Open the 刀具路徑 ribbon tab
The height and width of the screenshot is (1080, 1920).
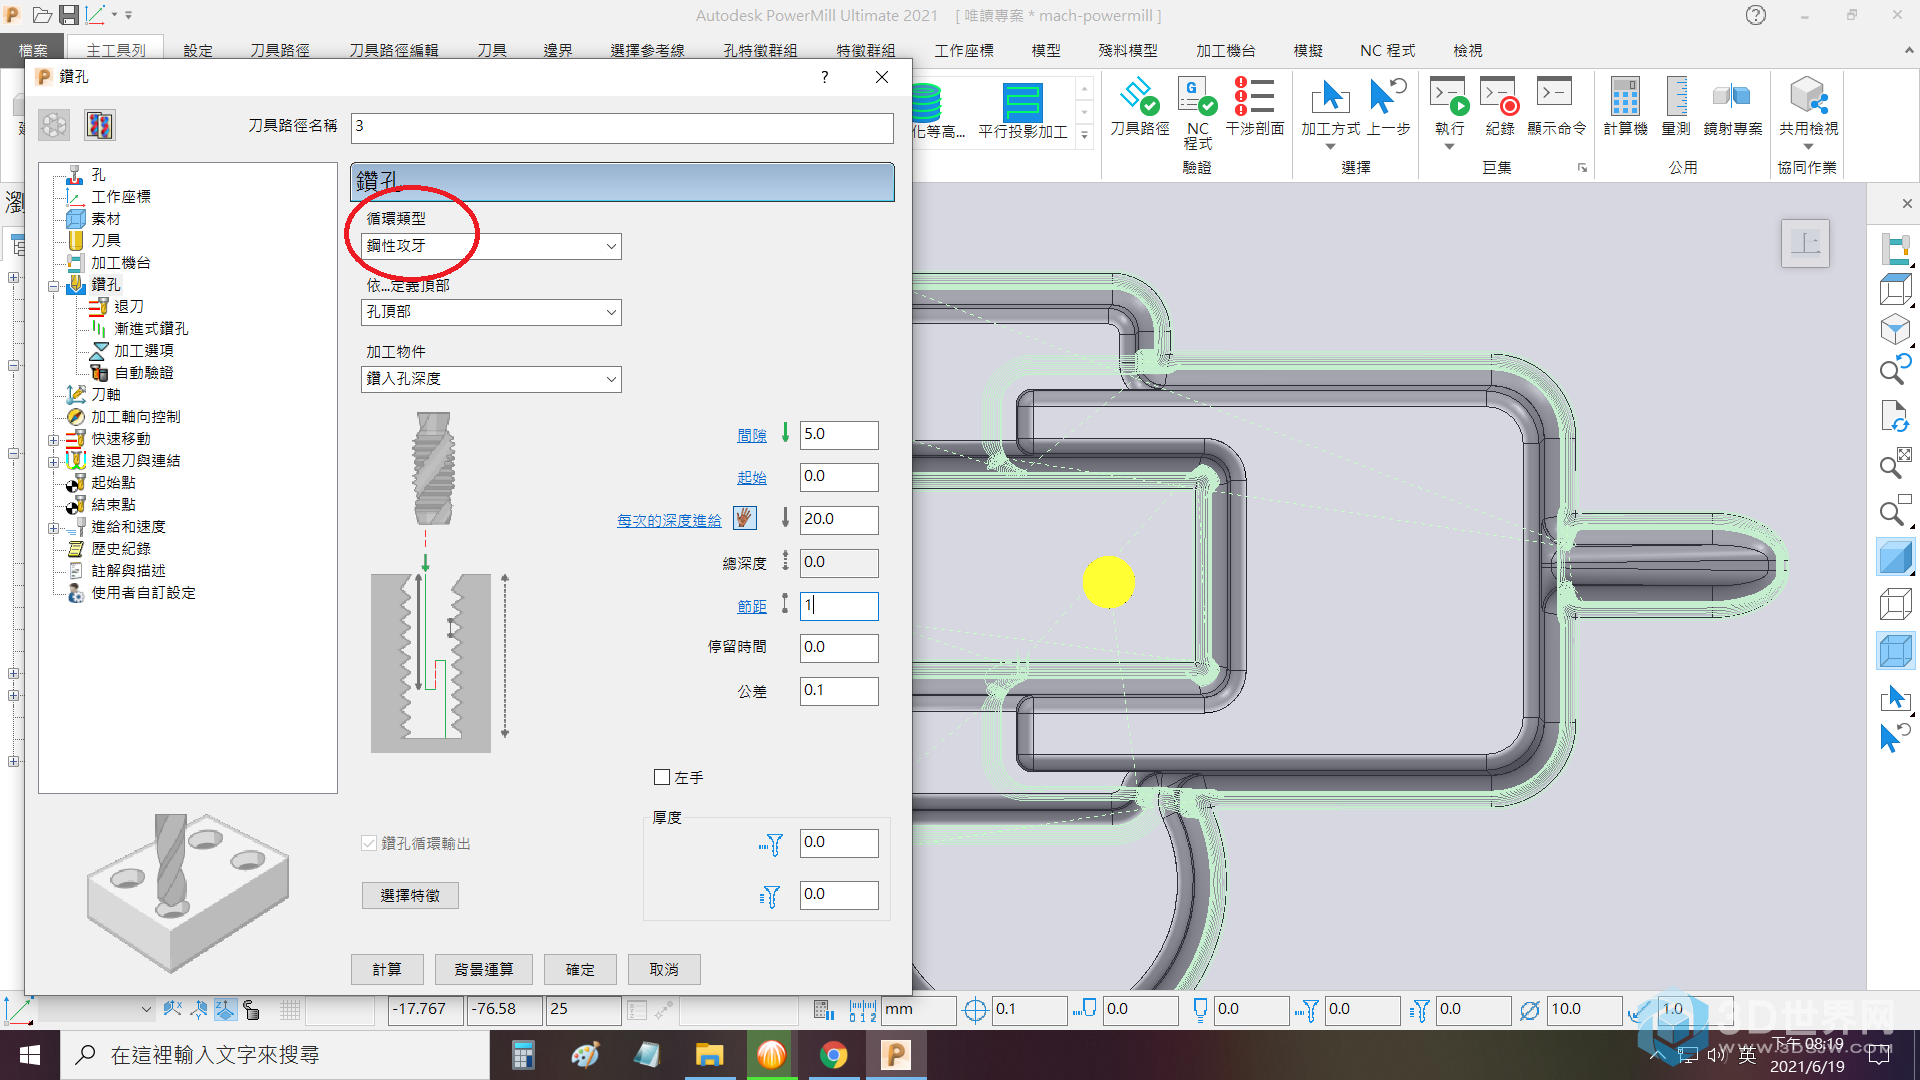point(279,50)
